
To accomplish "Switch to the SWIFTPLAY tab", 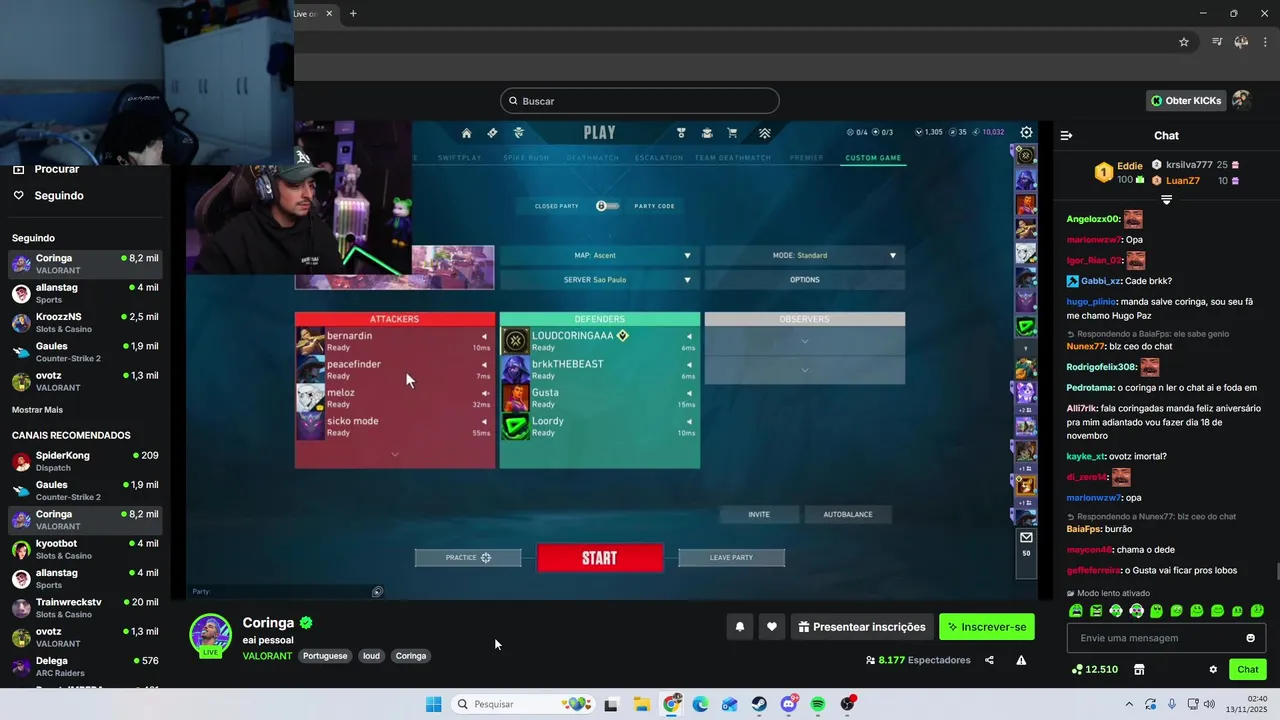I will coord(459,158).
